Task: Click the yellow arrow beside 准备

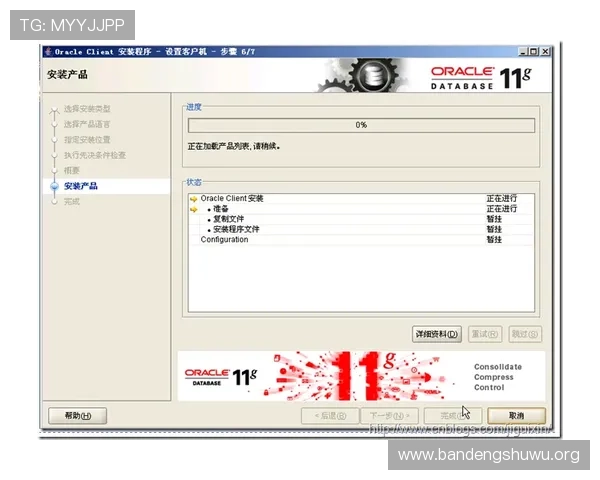Action: [194, 209]
